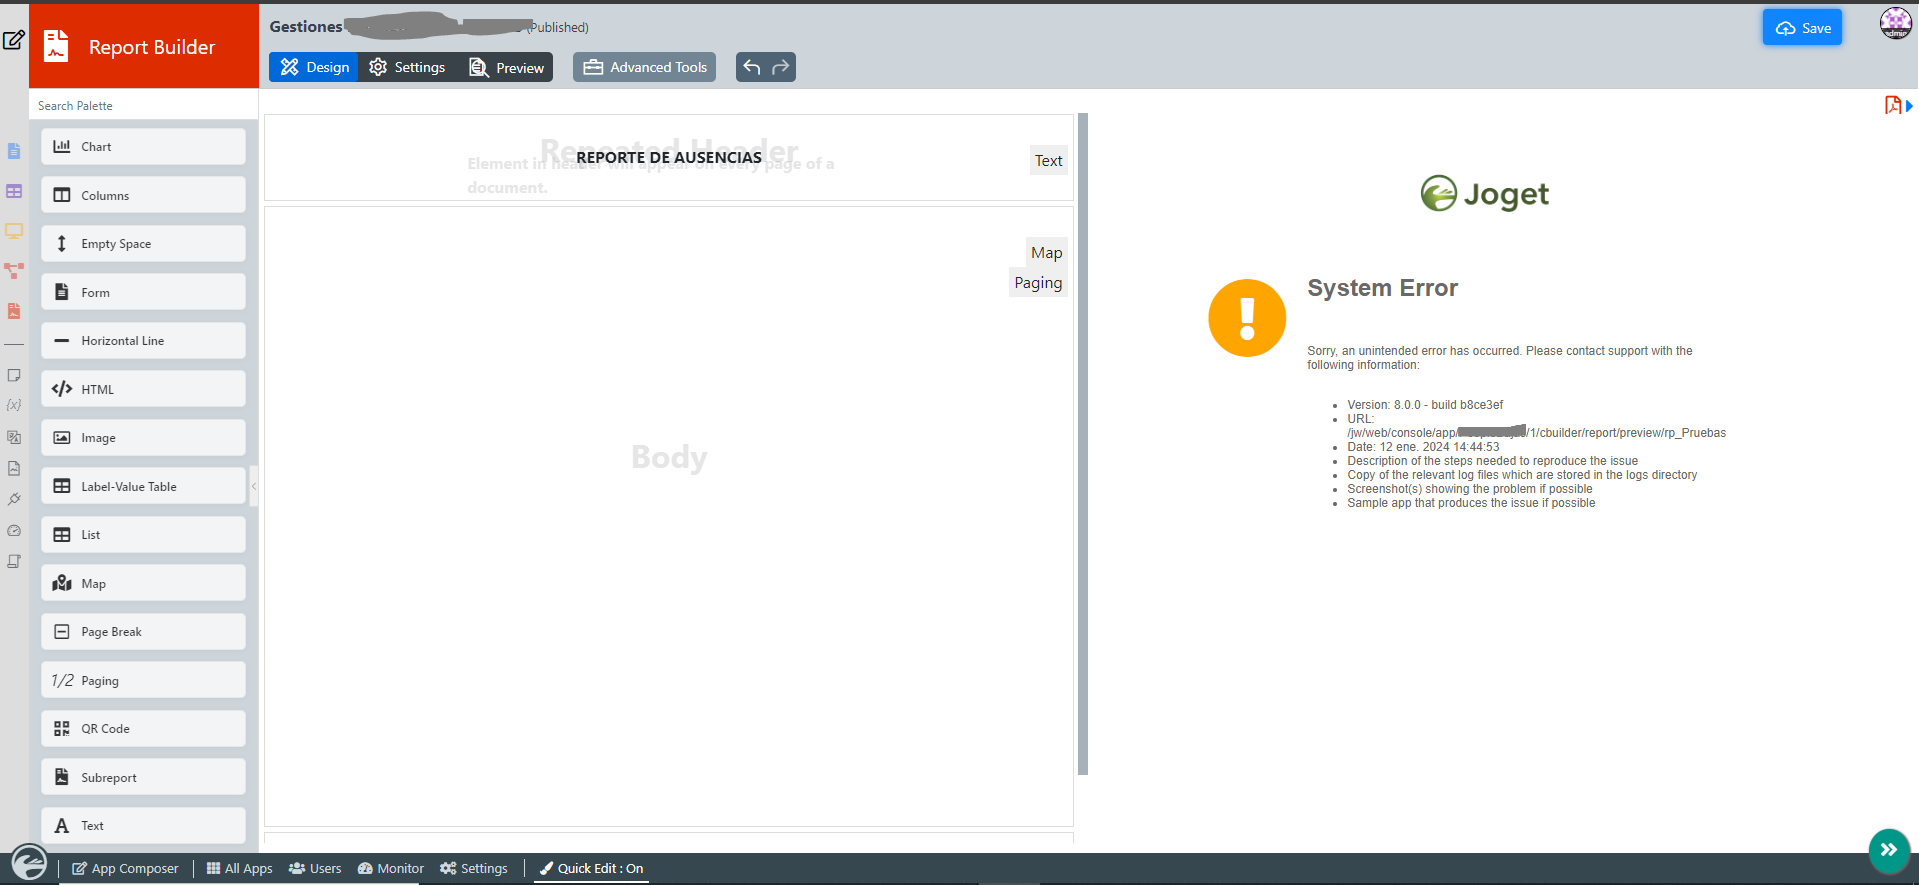Open the App Composer pencil icon at top-left
Viewport: 1919px width, 885px height.
(x=14, y=40)
